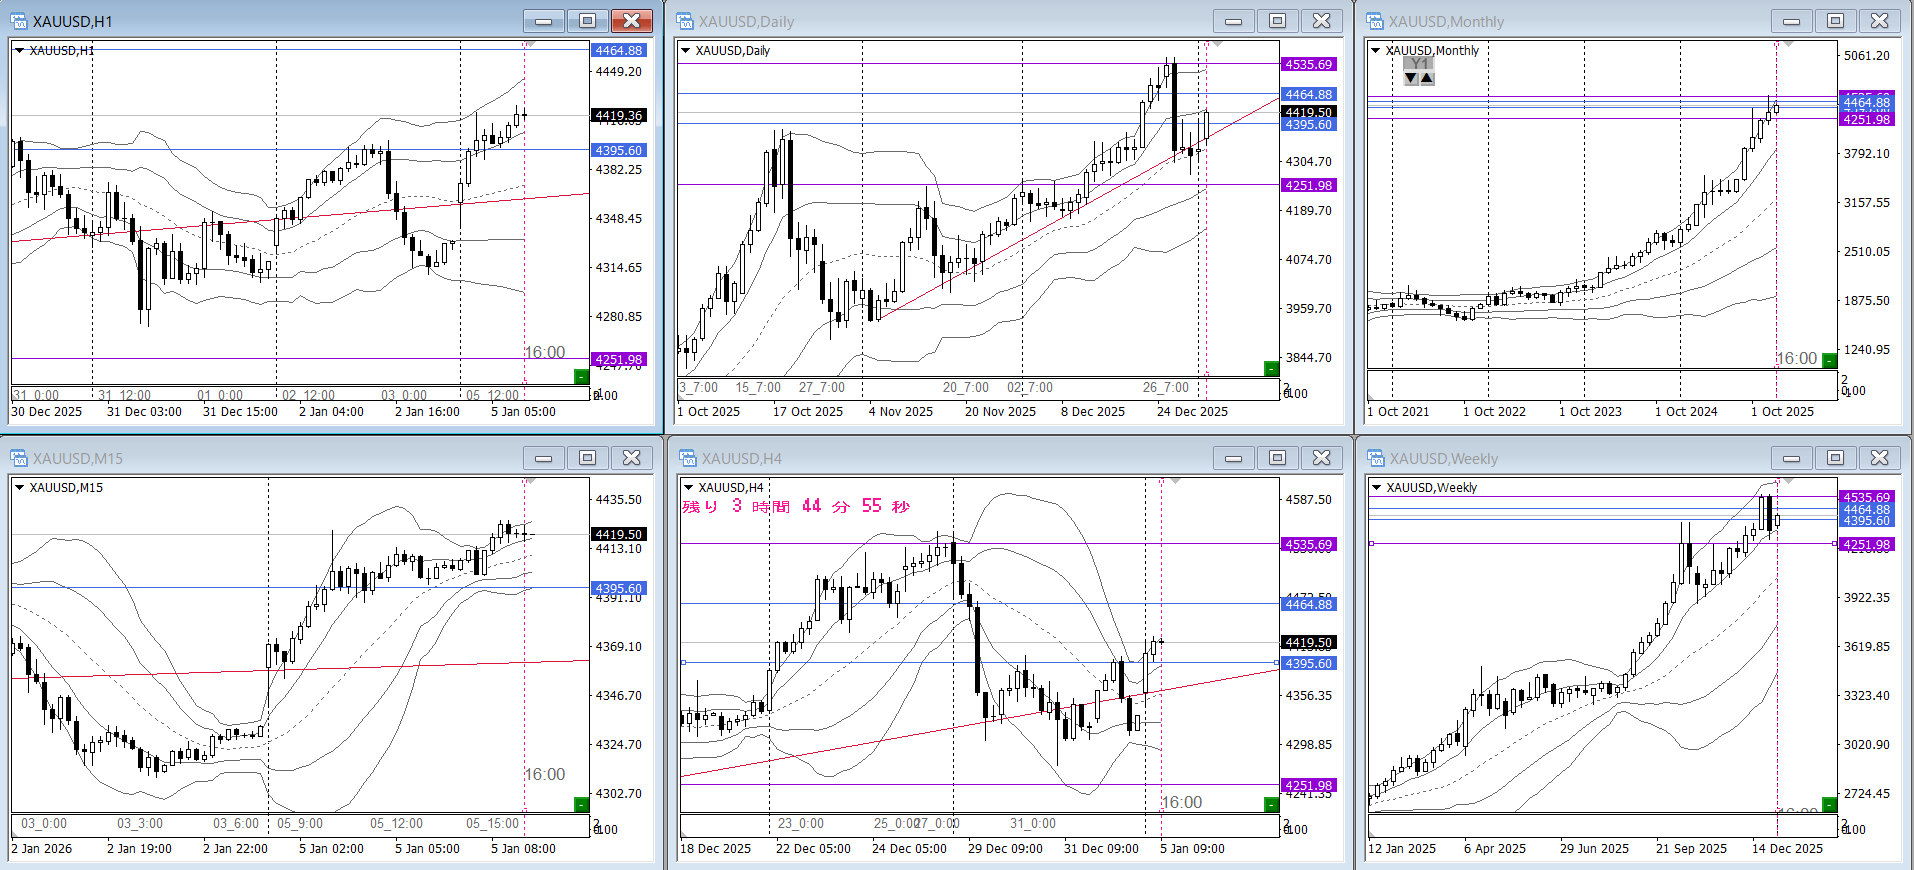
Task: Click the XAUUSD,Daily window title icon
Action: [685, 21]
